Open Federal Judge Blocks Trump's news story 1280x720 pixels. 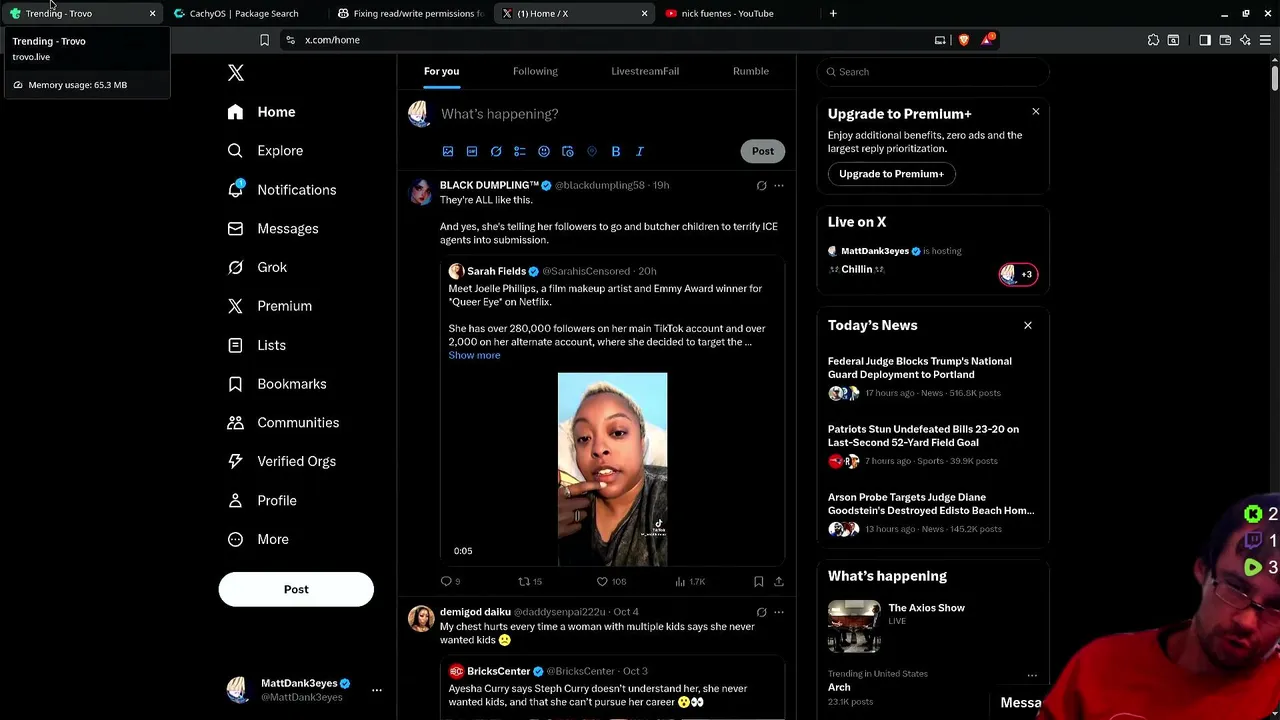932,377
